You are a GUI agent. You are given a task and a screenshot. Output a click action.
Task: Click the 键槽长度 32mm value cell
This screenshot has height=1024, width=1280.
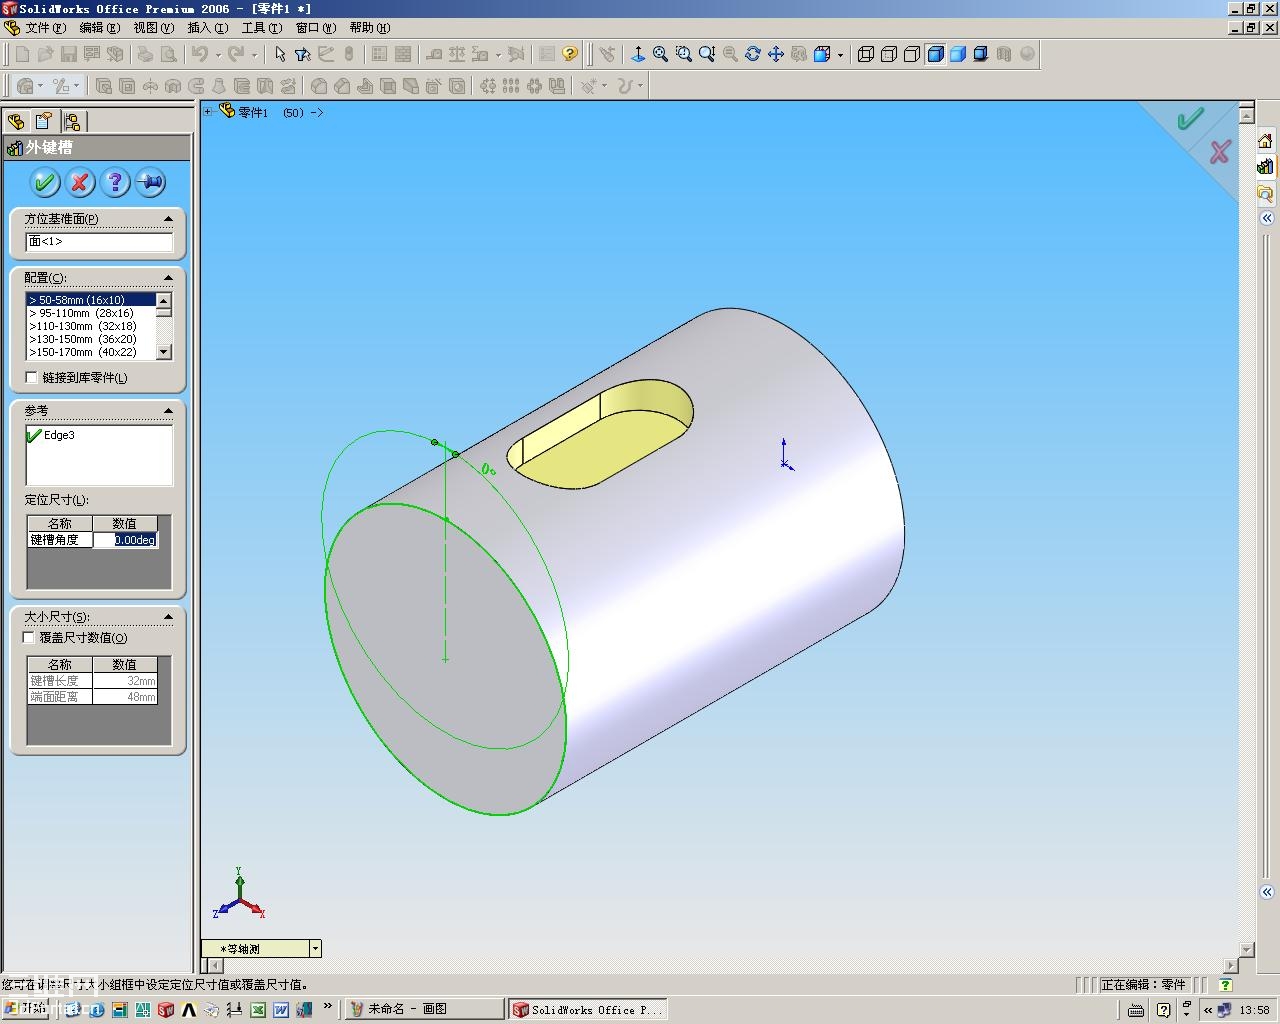[x=125, y=681]
